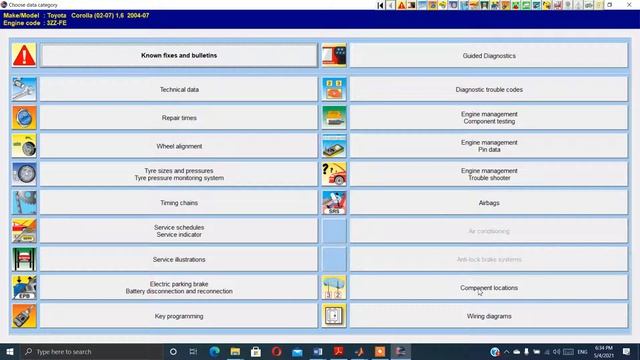Select Engine management Component testing
Viewport: 640px width, 360px height.
point(489,118)
